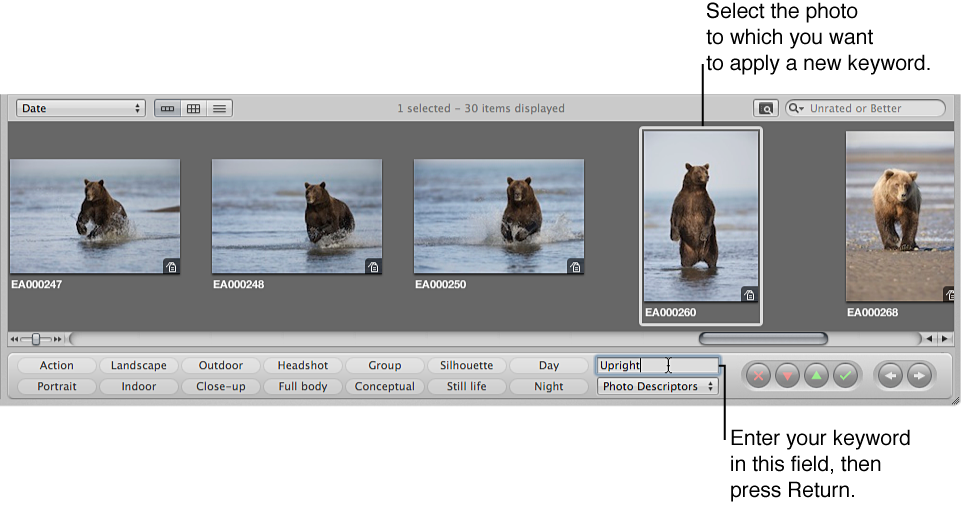Viewport: 962px width, 508px height.
Task: Click the '1 selected – 30 items displayed' status text
Action: coord(480,109)
